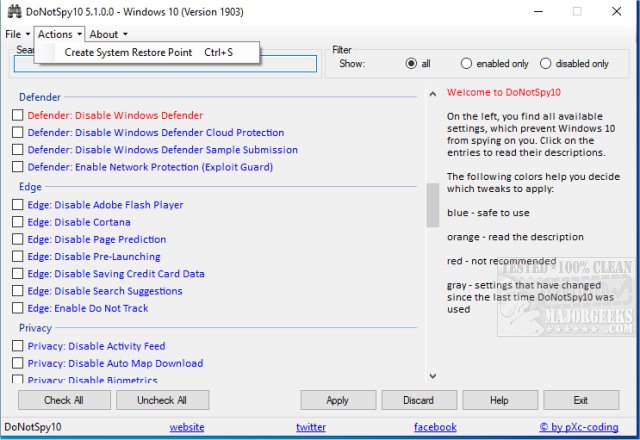Close the DoNotSpy10 window

point(617,11)
